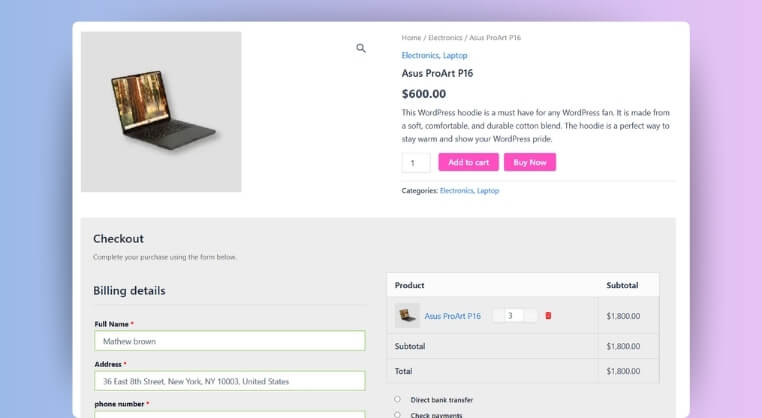762x418 pixels.
Task: Click the Product column header
Action: pos(409,285)
